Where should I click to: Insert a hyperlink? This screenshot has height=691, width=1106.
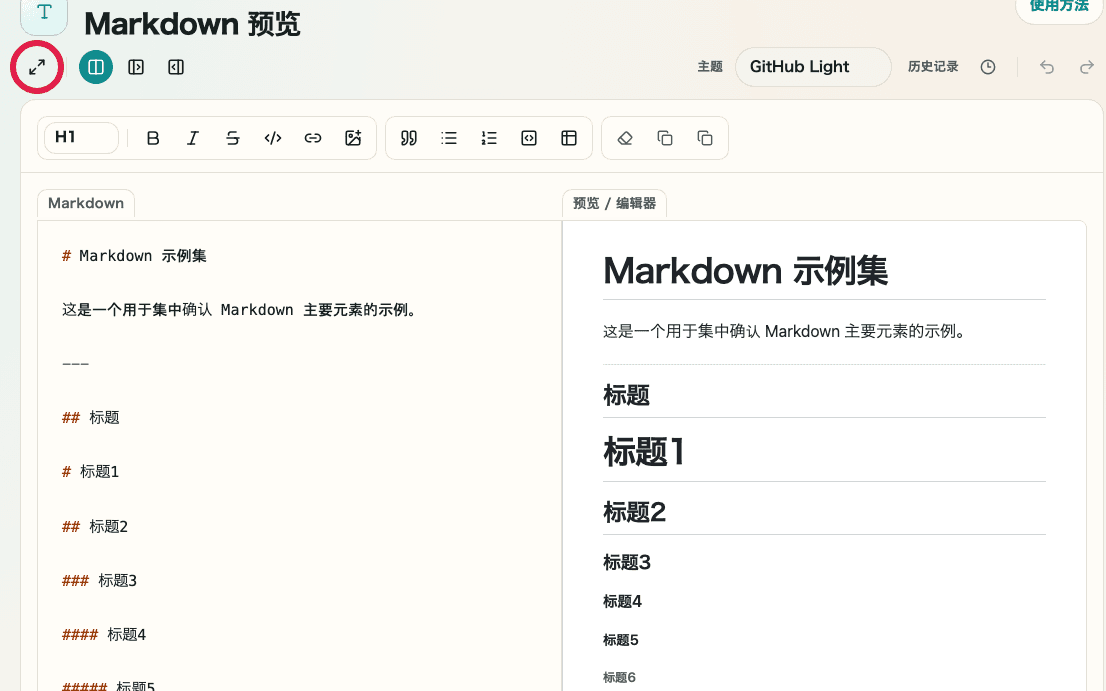(313, 138)
